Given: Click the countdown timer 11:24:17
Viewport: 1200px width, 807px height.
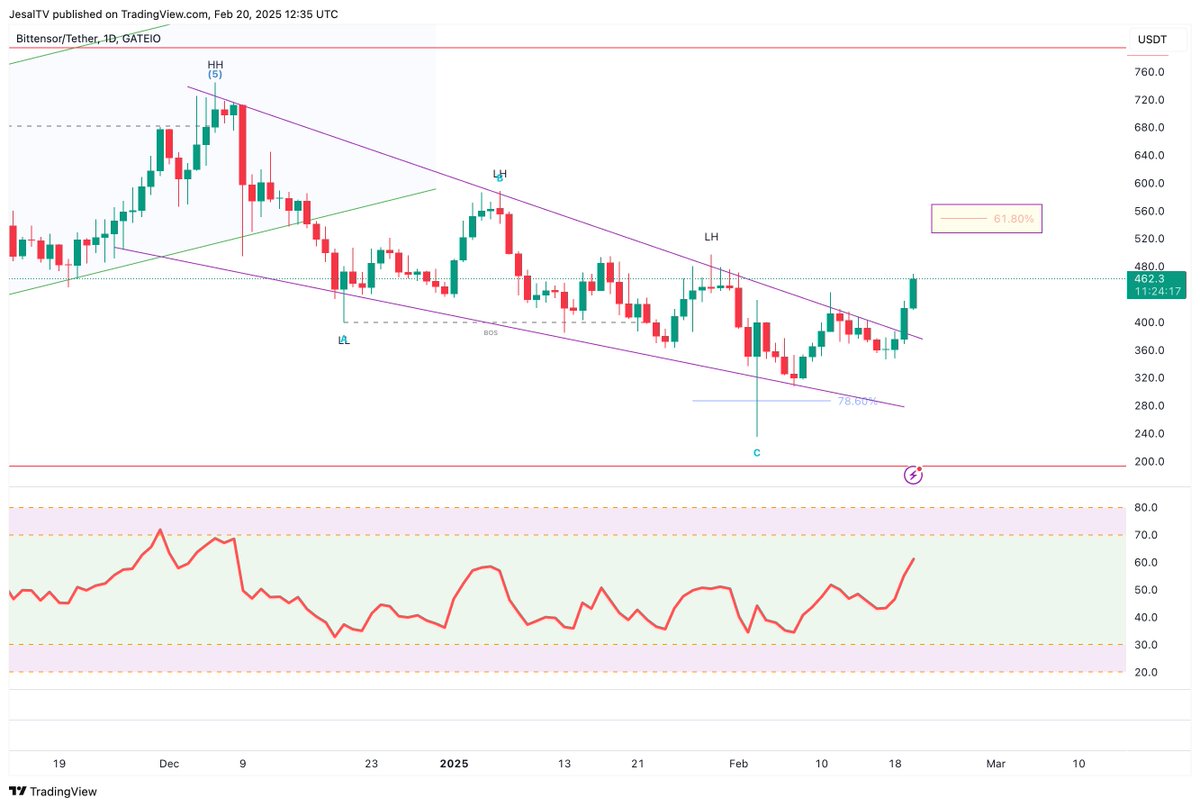Looking at the screenshot, I should tap(1158, 292).
